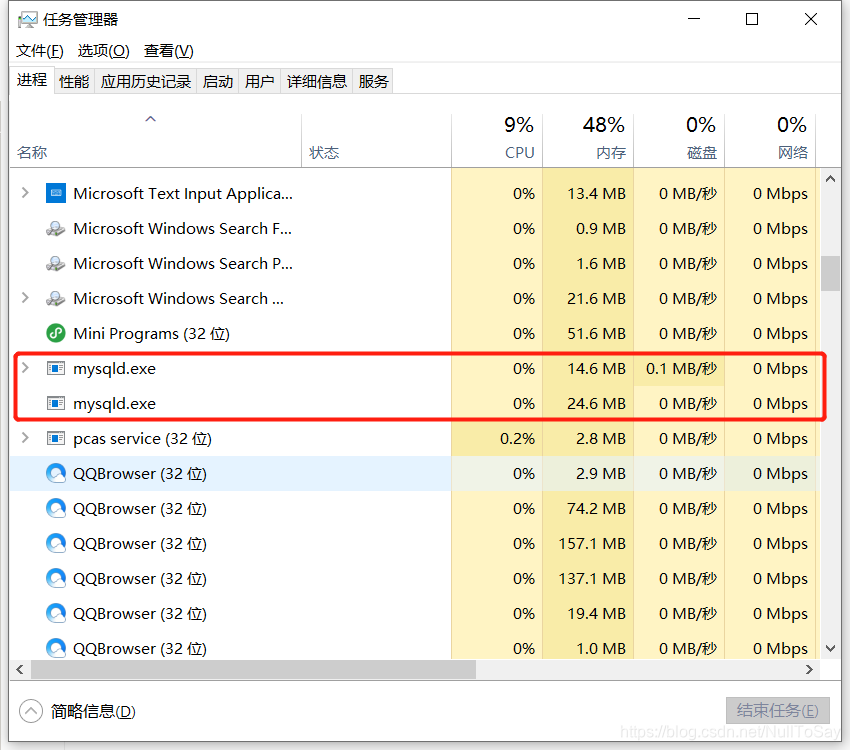Click the mysqld.exe icon with 14.6 MB memory
850x750 pixels.
(56, 368)
